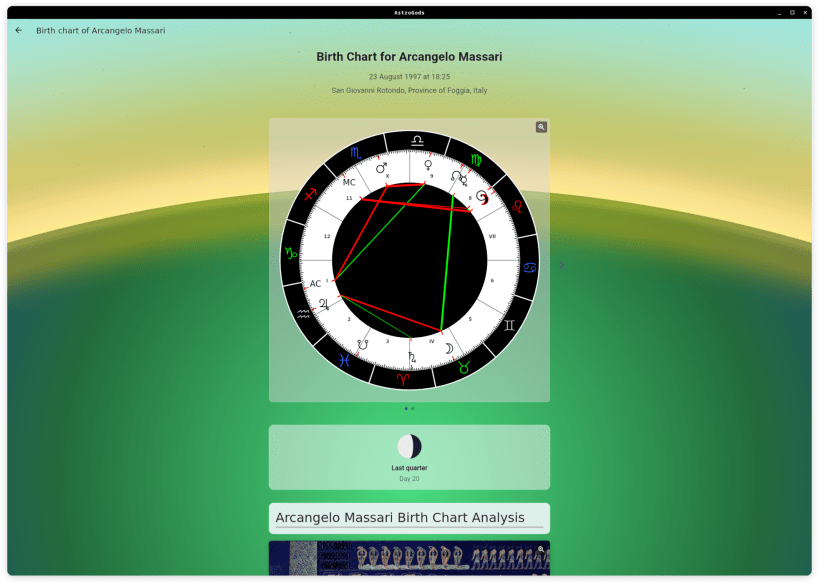
Task: Click the Virgo sign glyph on the chart
Action: [476, 160]
